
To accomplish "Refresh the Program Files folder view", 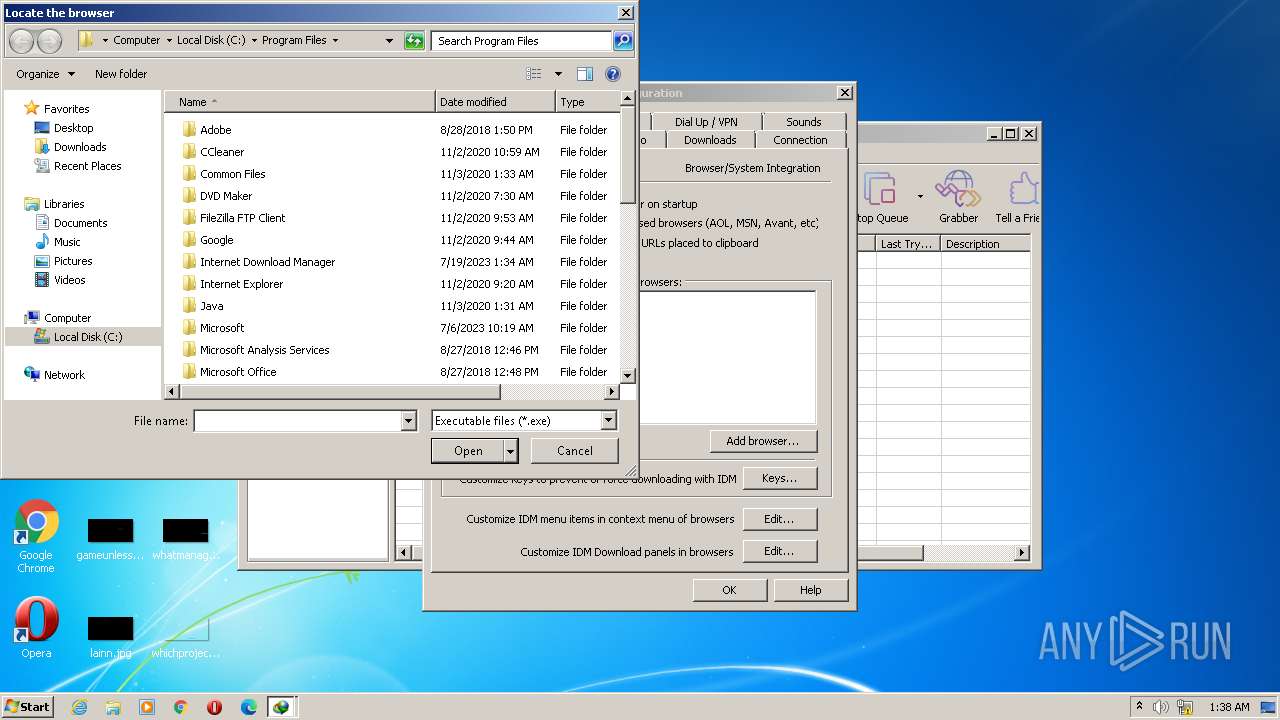I will coord(414,41).
